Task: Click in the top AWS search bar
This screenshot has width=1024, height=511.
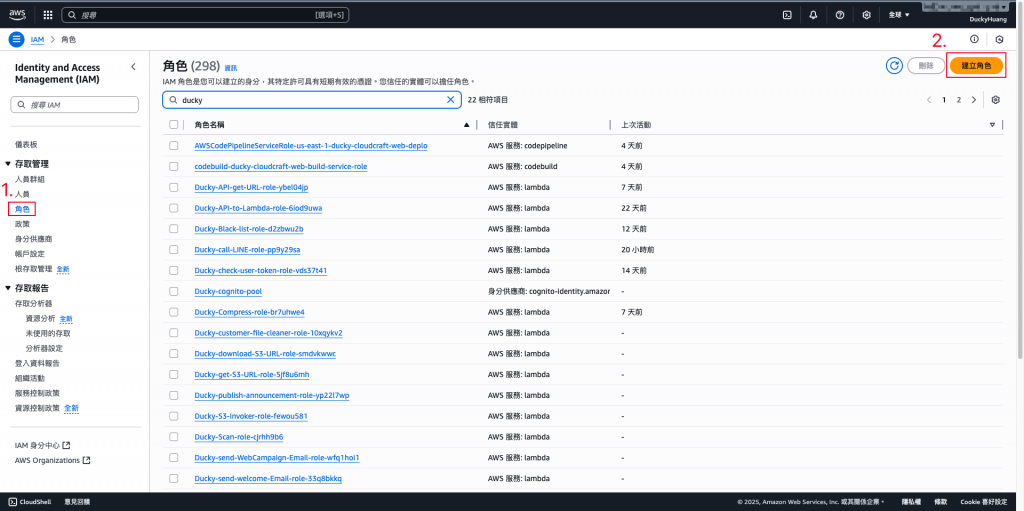Action: tap(204, 14)
